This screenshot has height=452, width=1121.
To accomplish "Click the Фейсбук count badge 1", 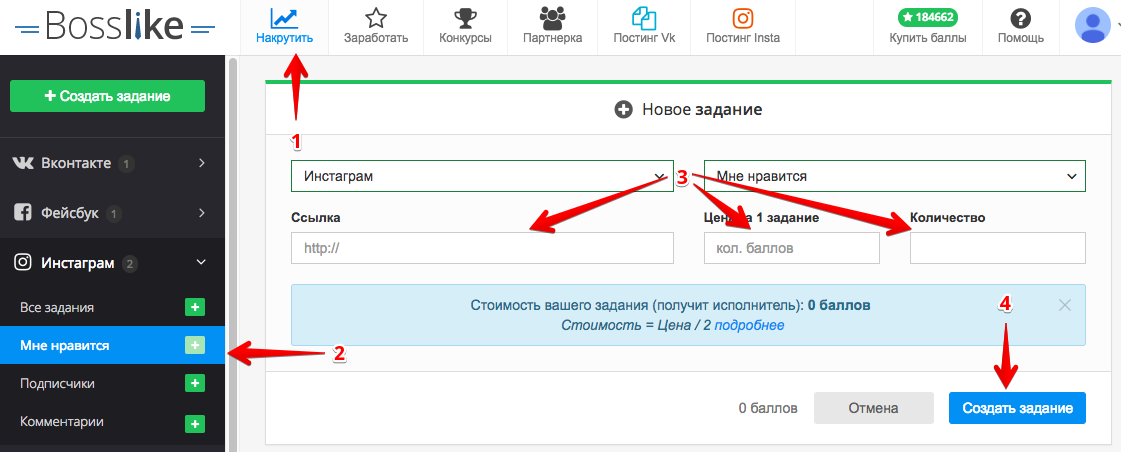I will (114, 213).
